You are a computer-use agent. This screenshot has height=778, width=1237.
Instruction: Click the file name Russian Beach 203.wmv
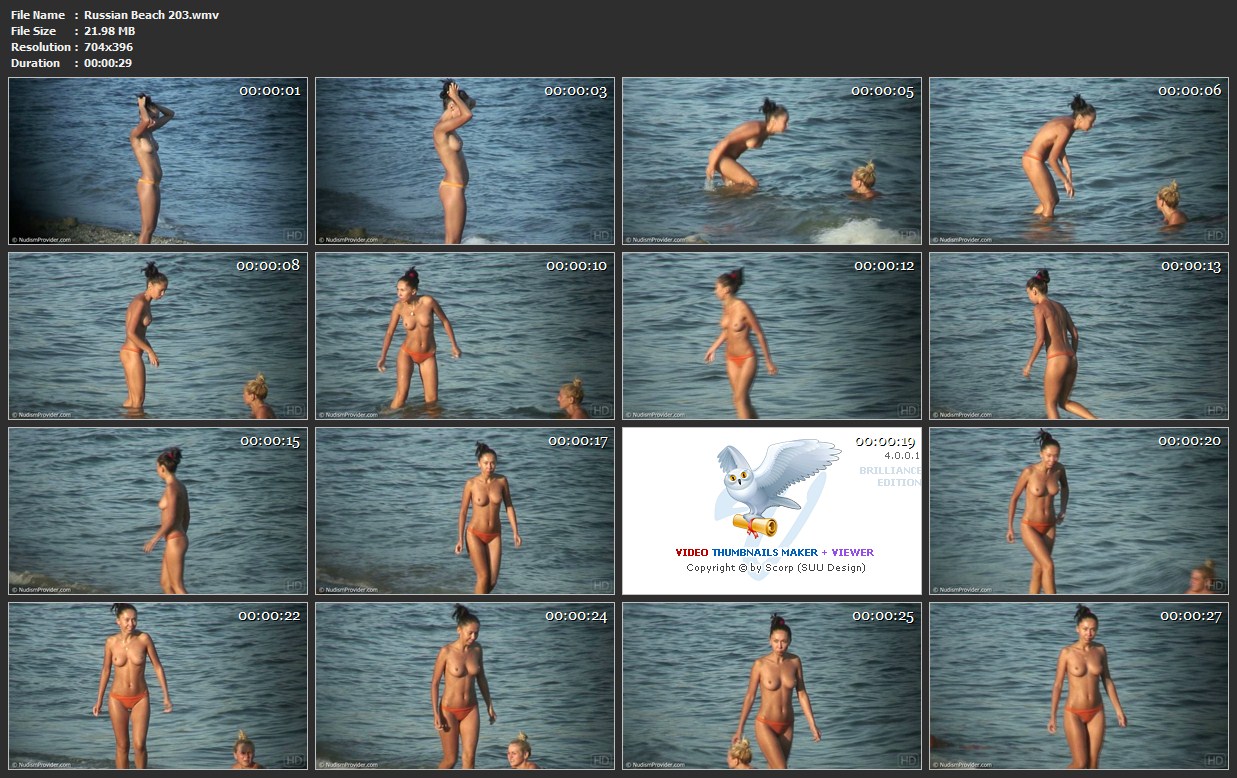pos(151,15)
